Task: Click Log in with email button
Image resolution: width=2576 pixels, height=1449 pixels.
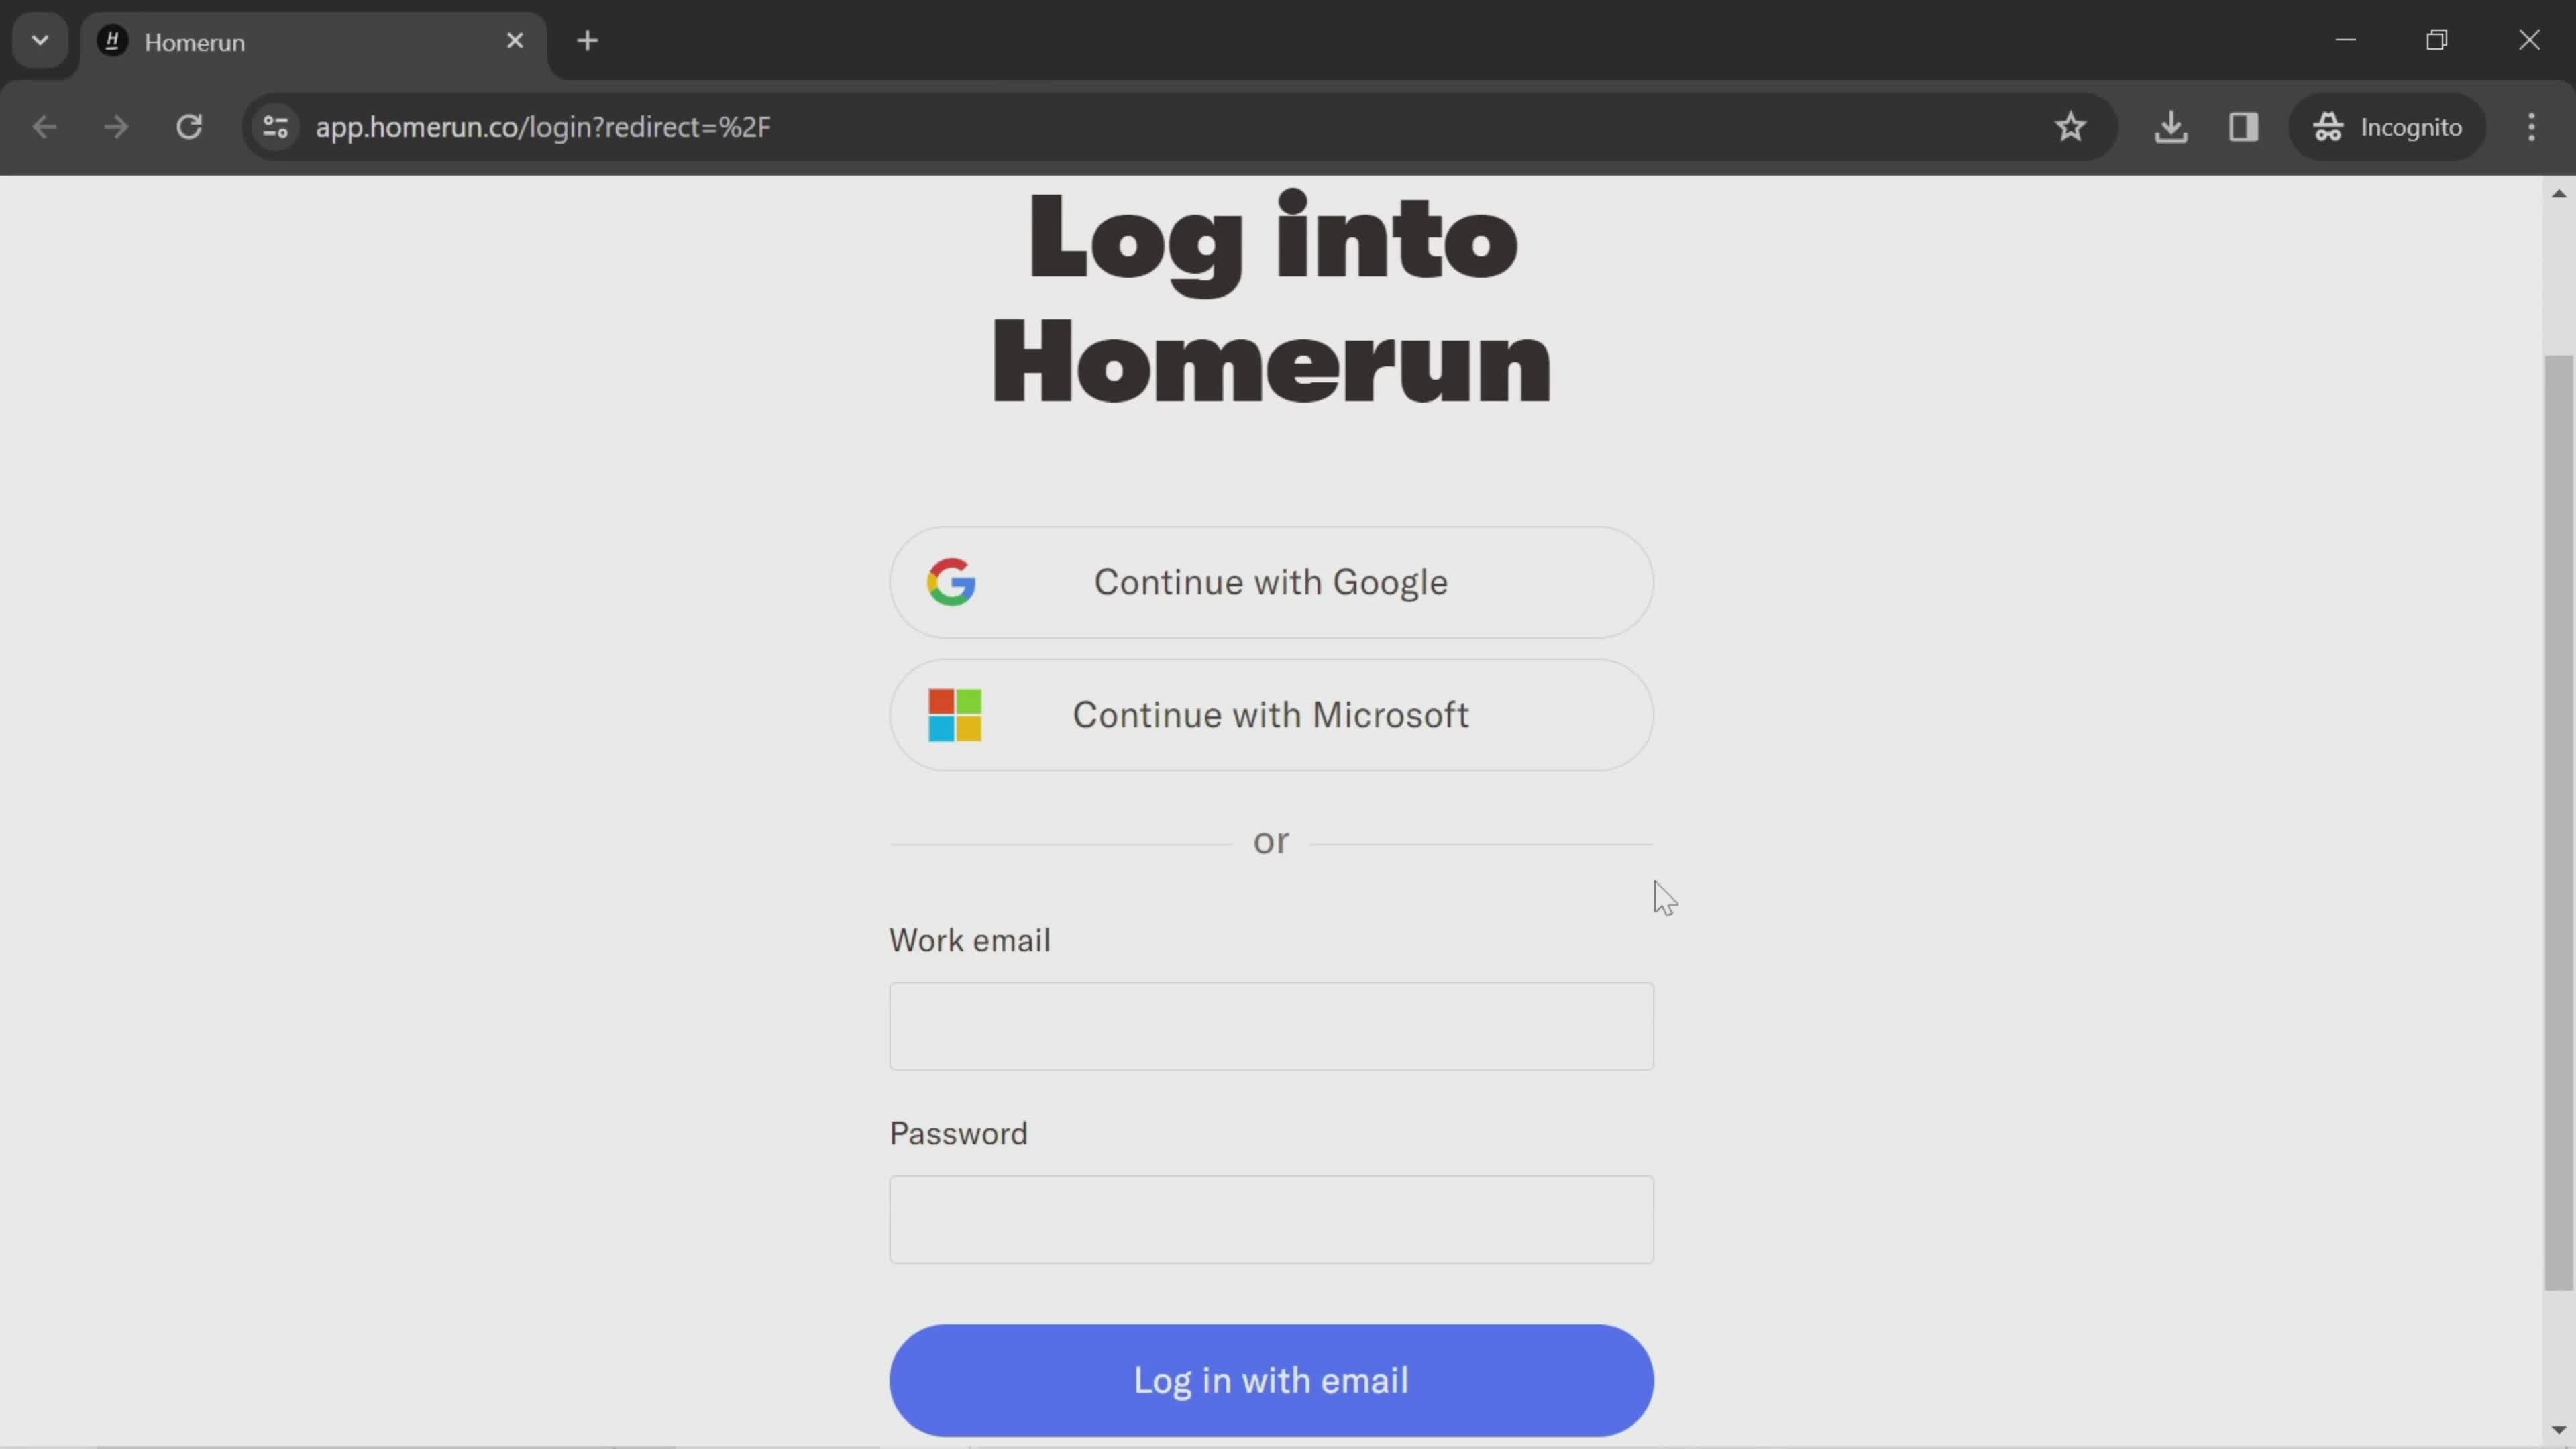Action: pyautogui.click(x=1272, y=1380)
